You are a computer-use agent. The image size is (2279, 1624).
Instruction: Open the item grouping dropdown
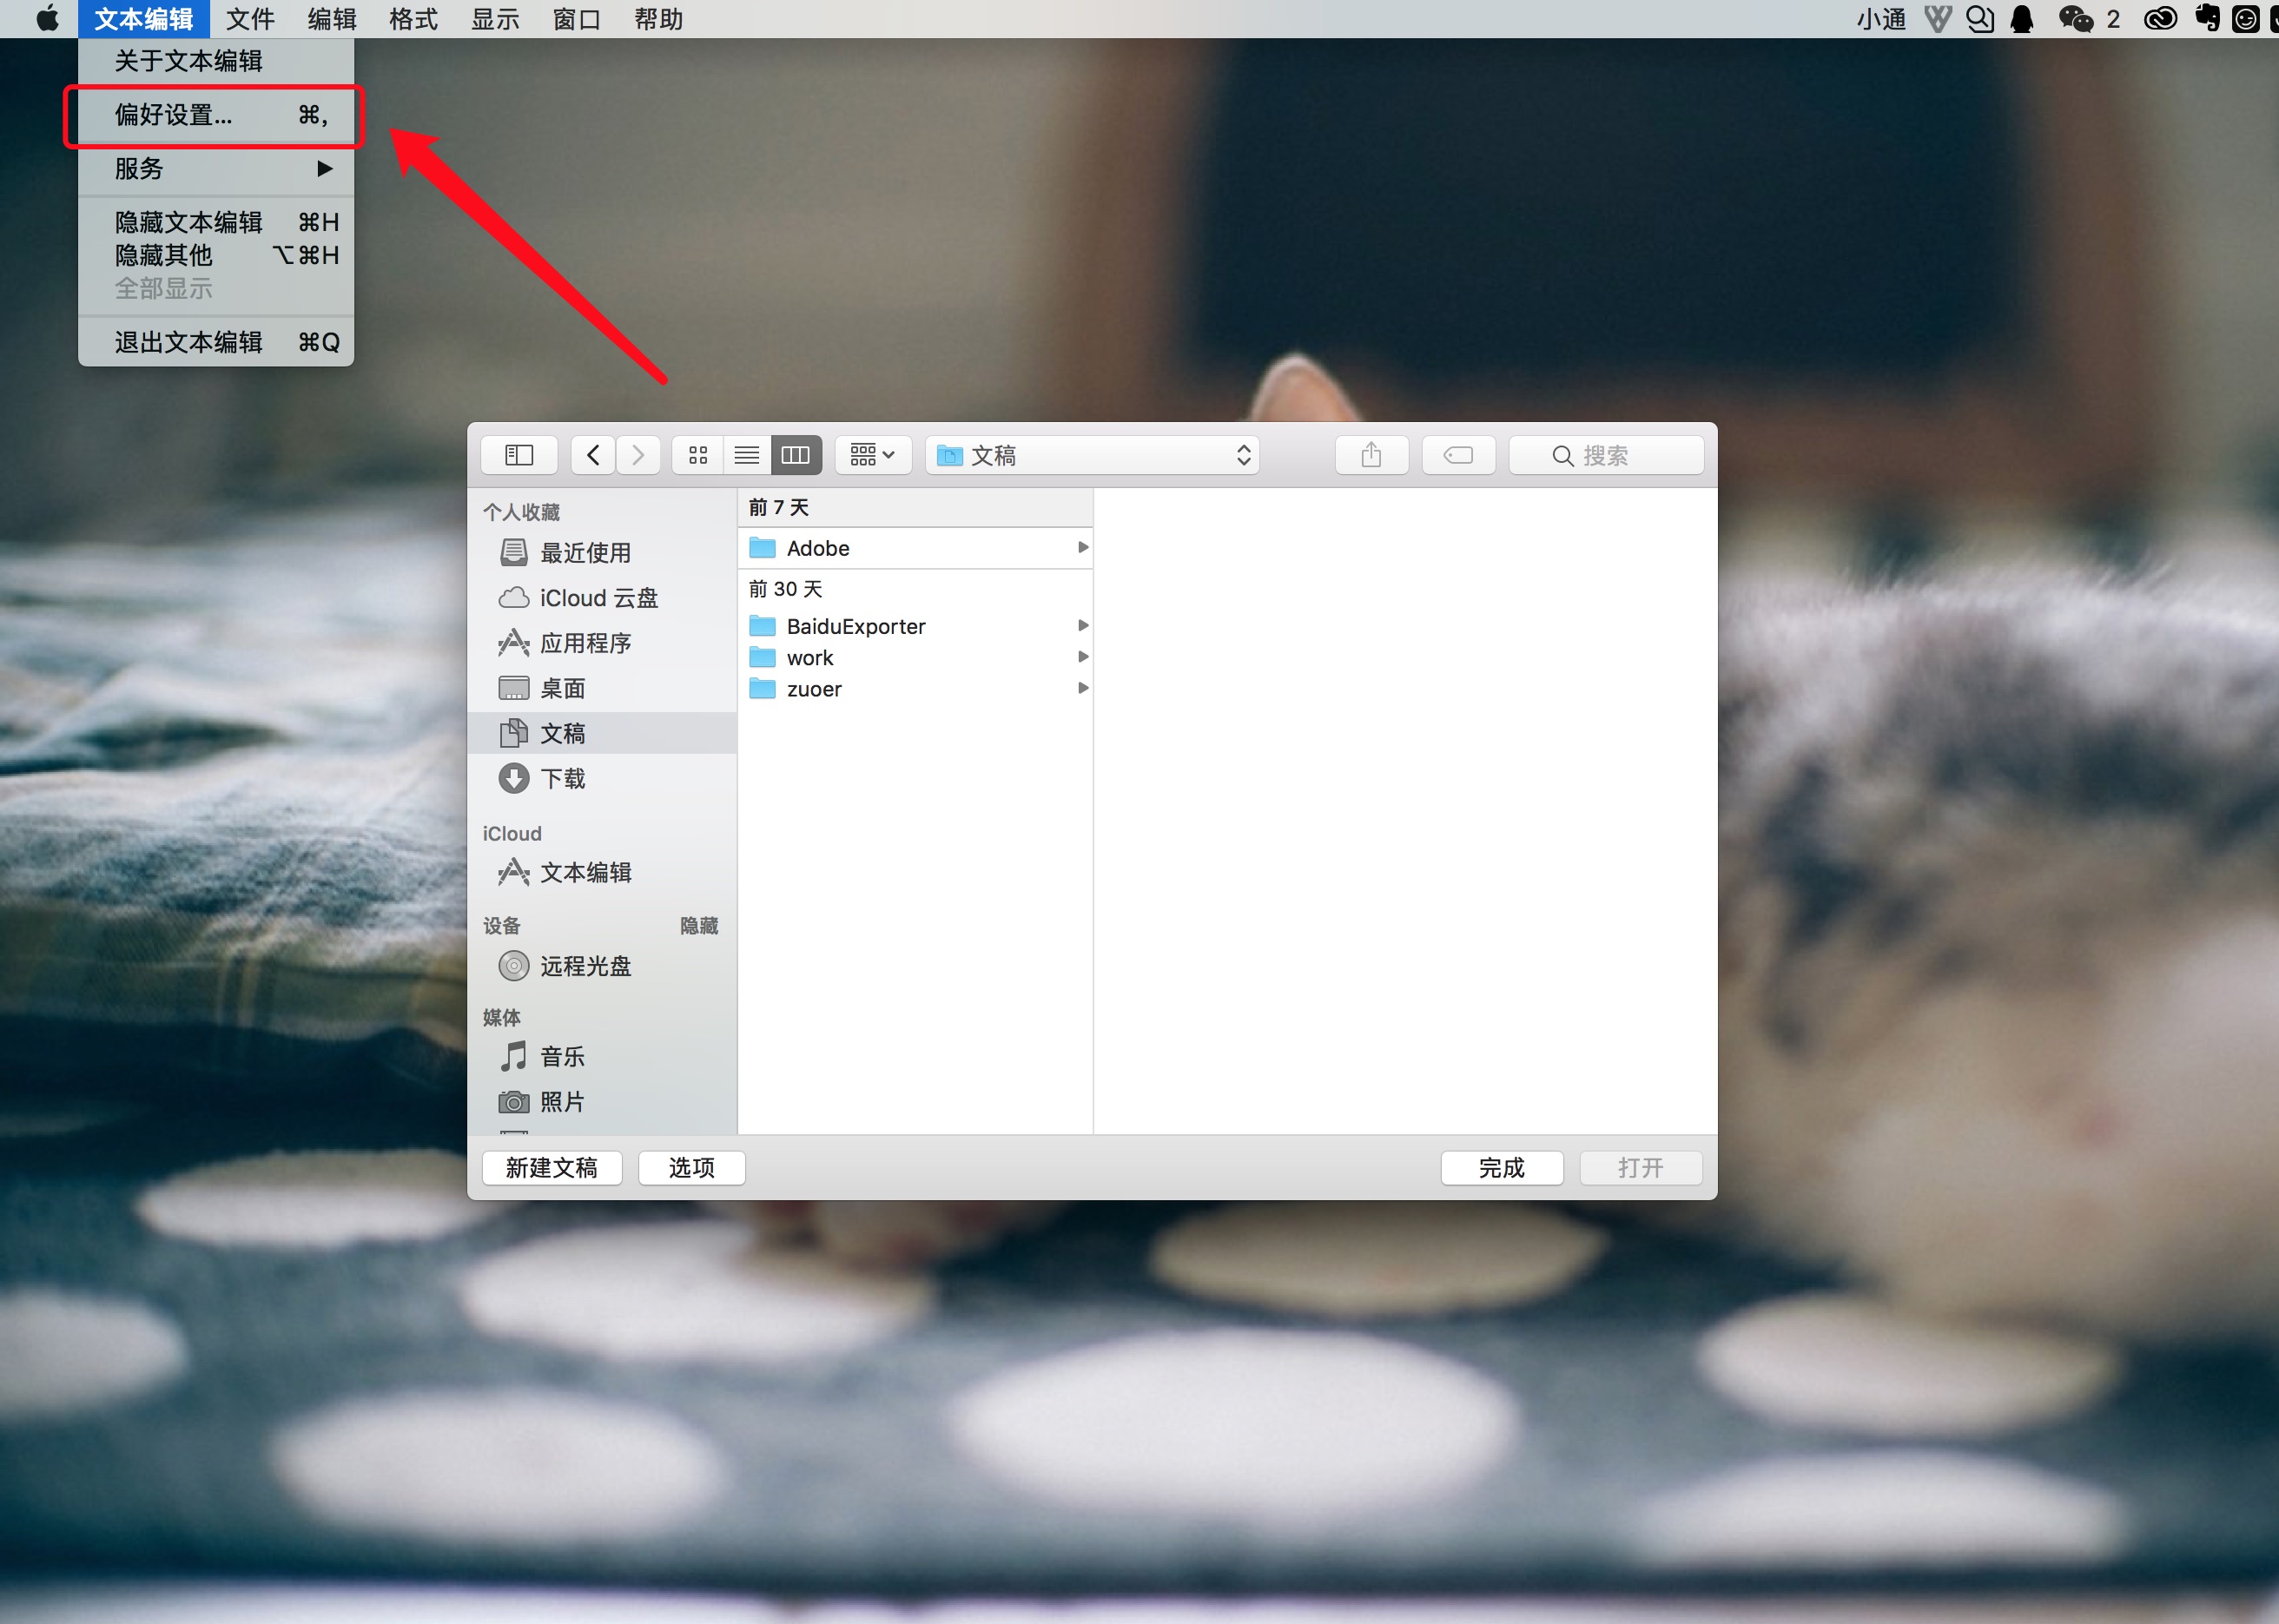tap(872, 455)
